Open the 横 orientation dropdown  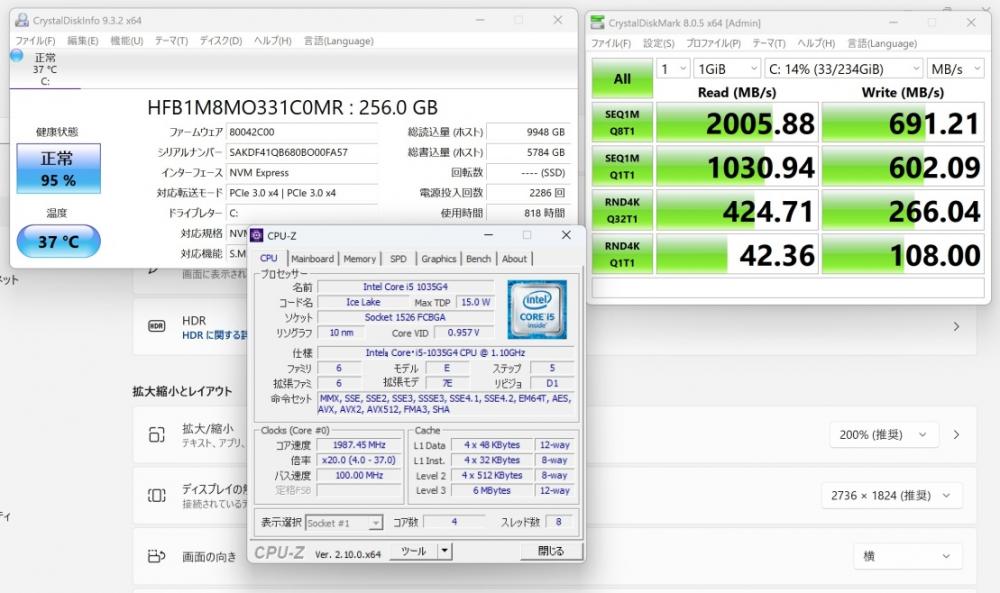click(x=907, y=556)
